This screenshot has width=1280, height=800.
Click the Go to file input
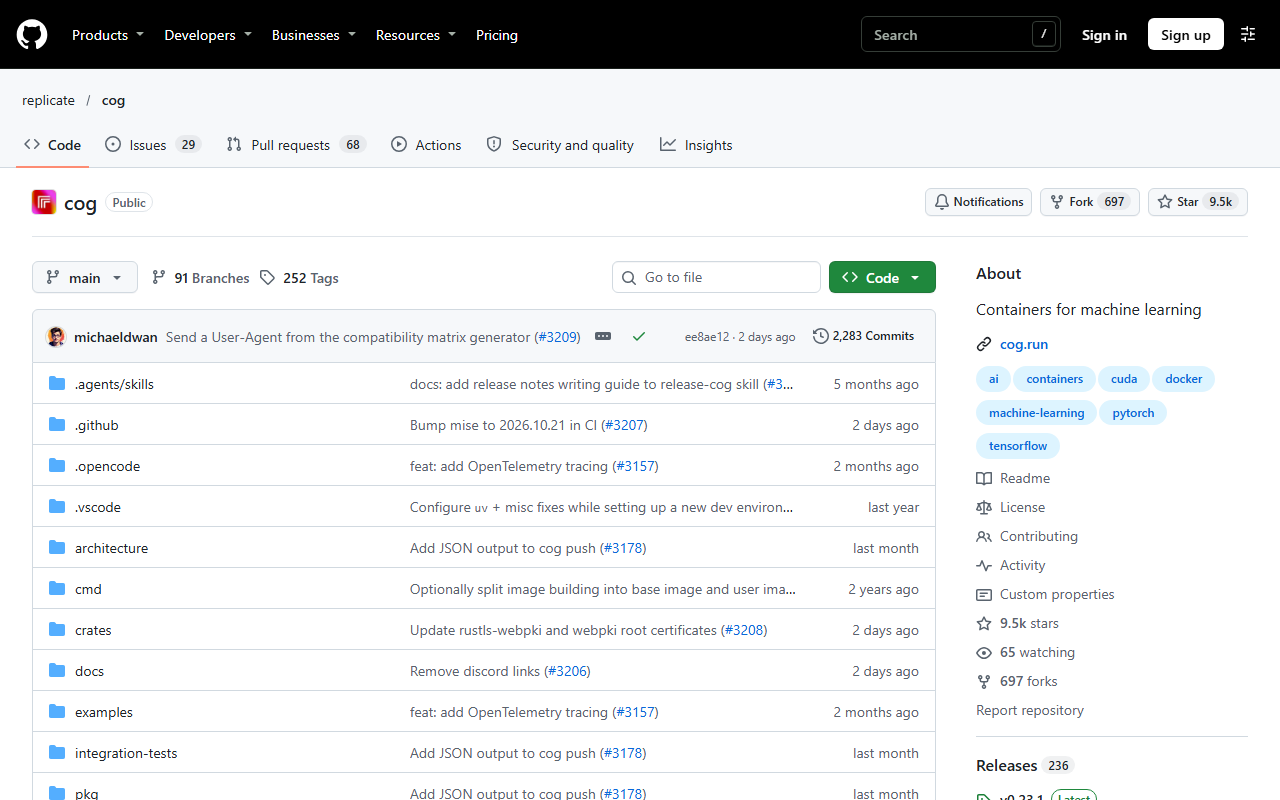(x=716, y=277)
